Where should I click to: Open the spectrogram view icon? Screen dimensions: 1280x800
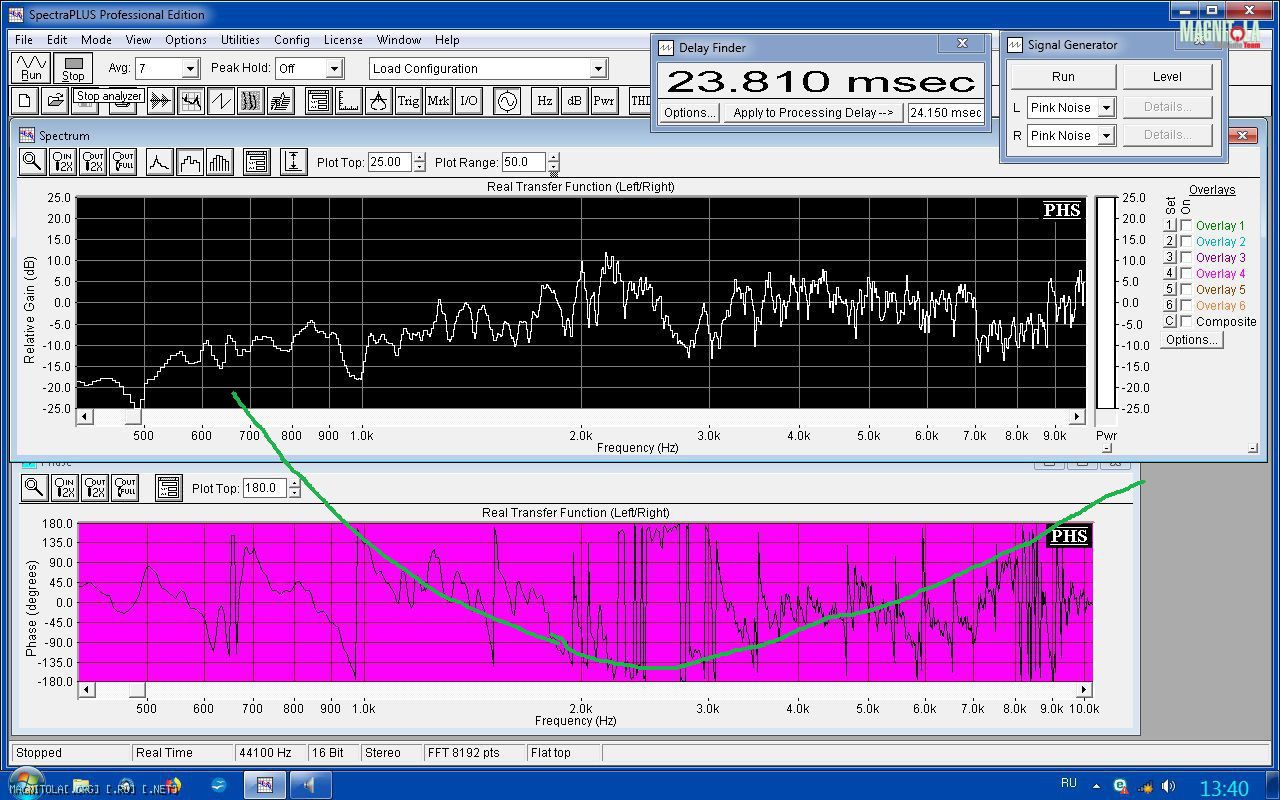pyautogui.click(x=250, y=101)
